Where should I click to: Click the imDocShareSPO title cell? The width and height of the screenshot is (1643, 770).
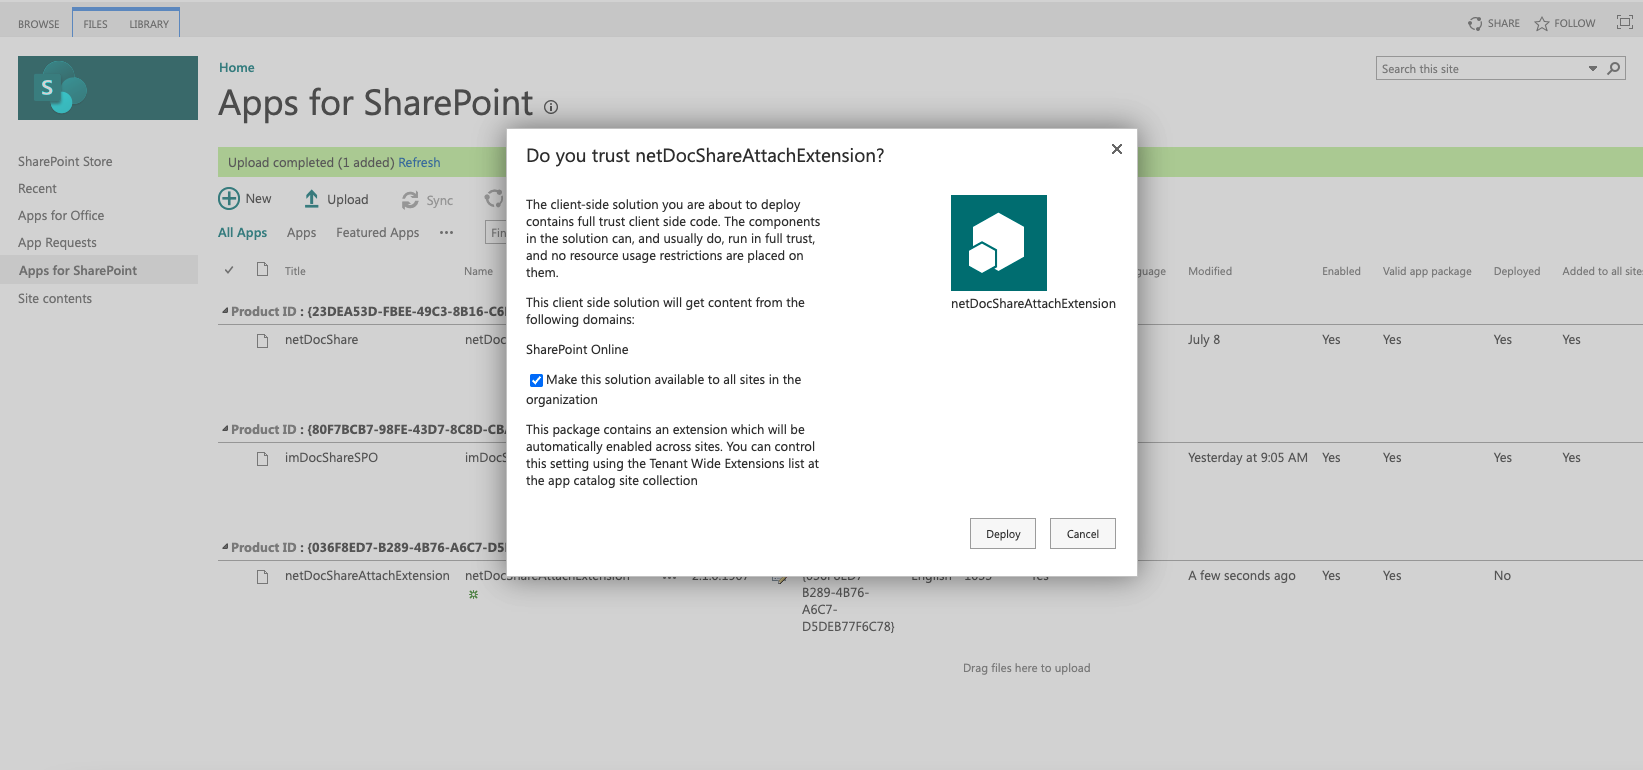331,457
